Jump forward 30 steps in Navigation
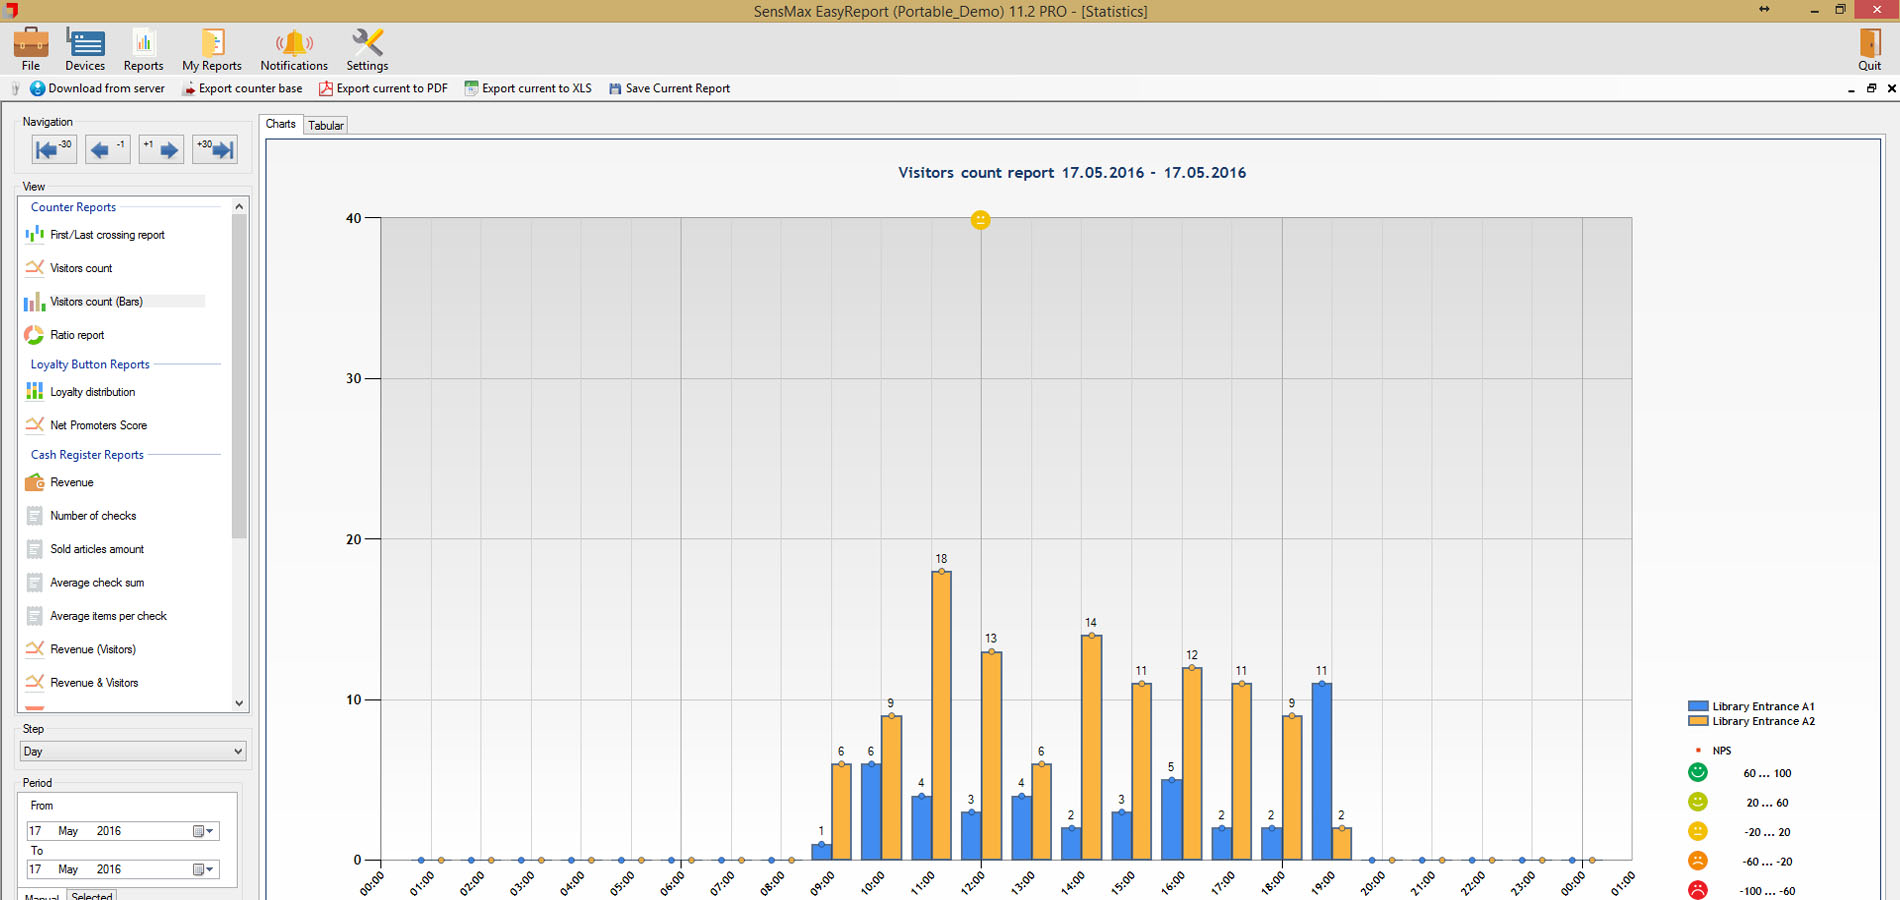 pos(215,149)
